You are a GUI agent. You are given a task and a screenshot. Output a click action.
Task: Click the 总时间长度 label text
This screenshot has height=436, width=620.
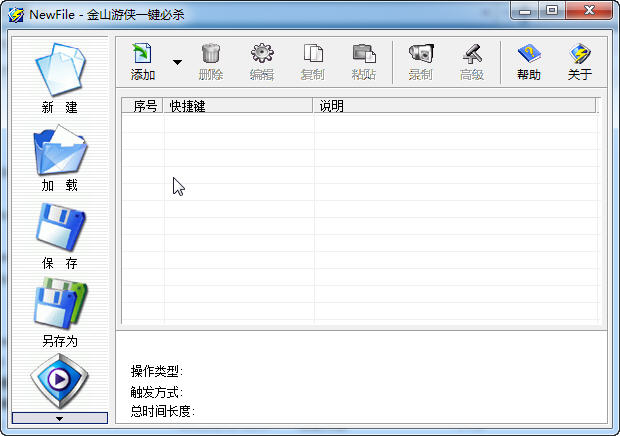(163, 411)
